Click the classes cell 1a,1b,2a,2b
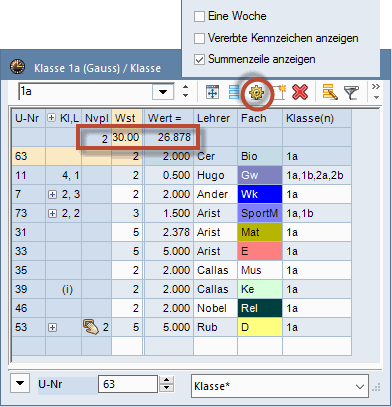 [317, 175]
